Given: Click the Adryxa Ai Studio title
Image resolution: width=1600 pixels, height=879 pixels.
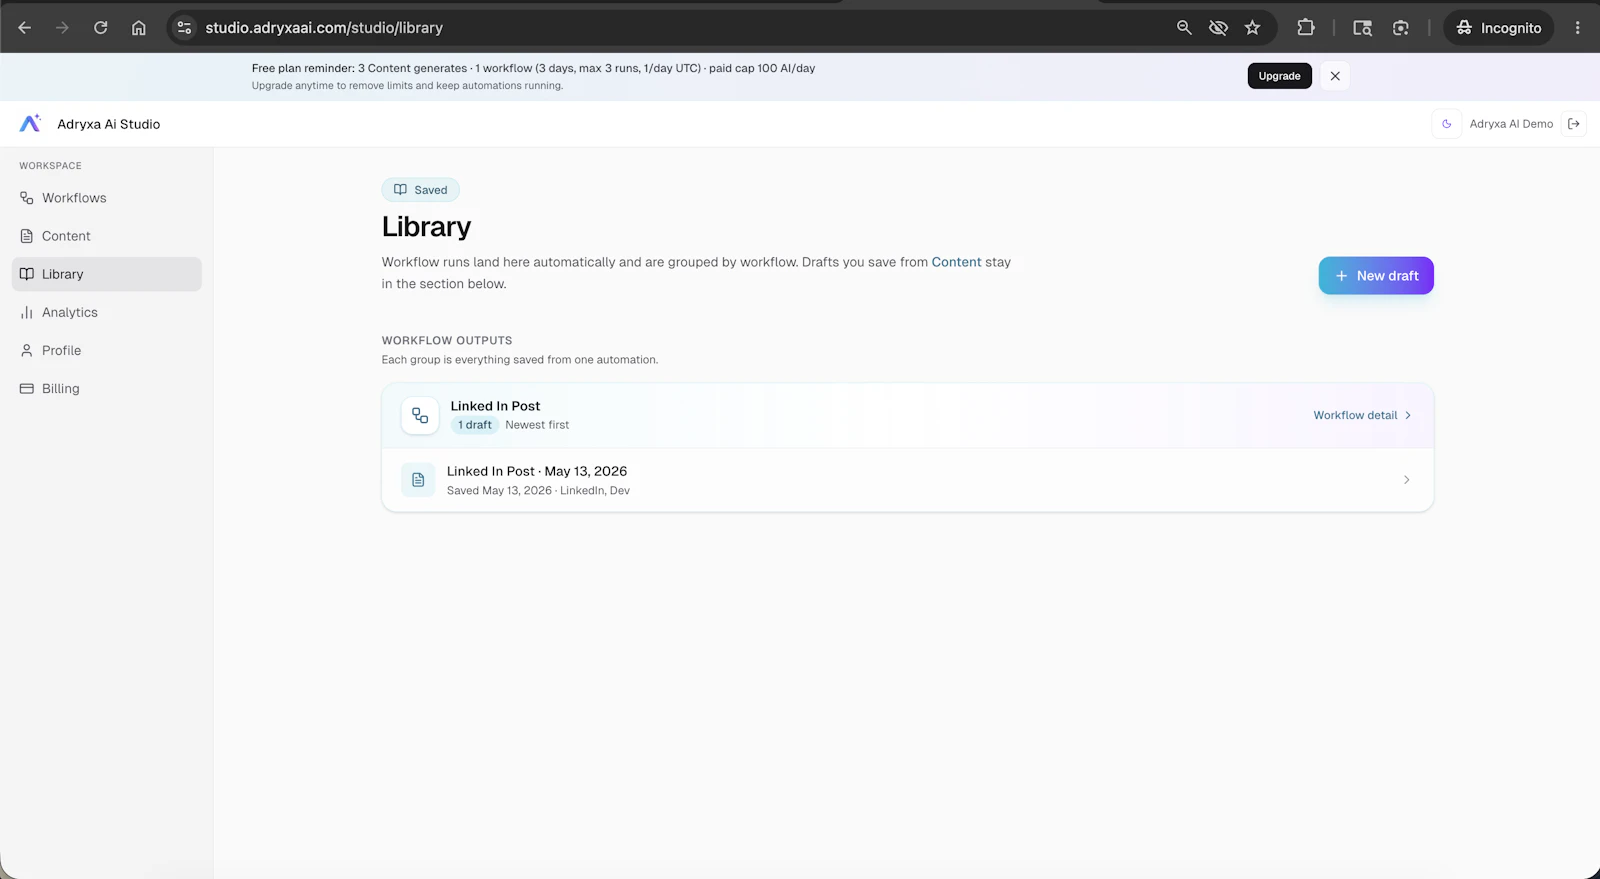Looking at the screenshot, I should coord(109,124).
